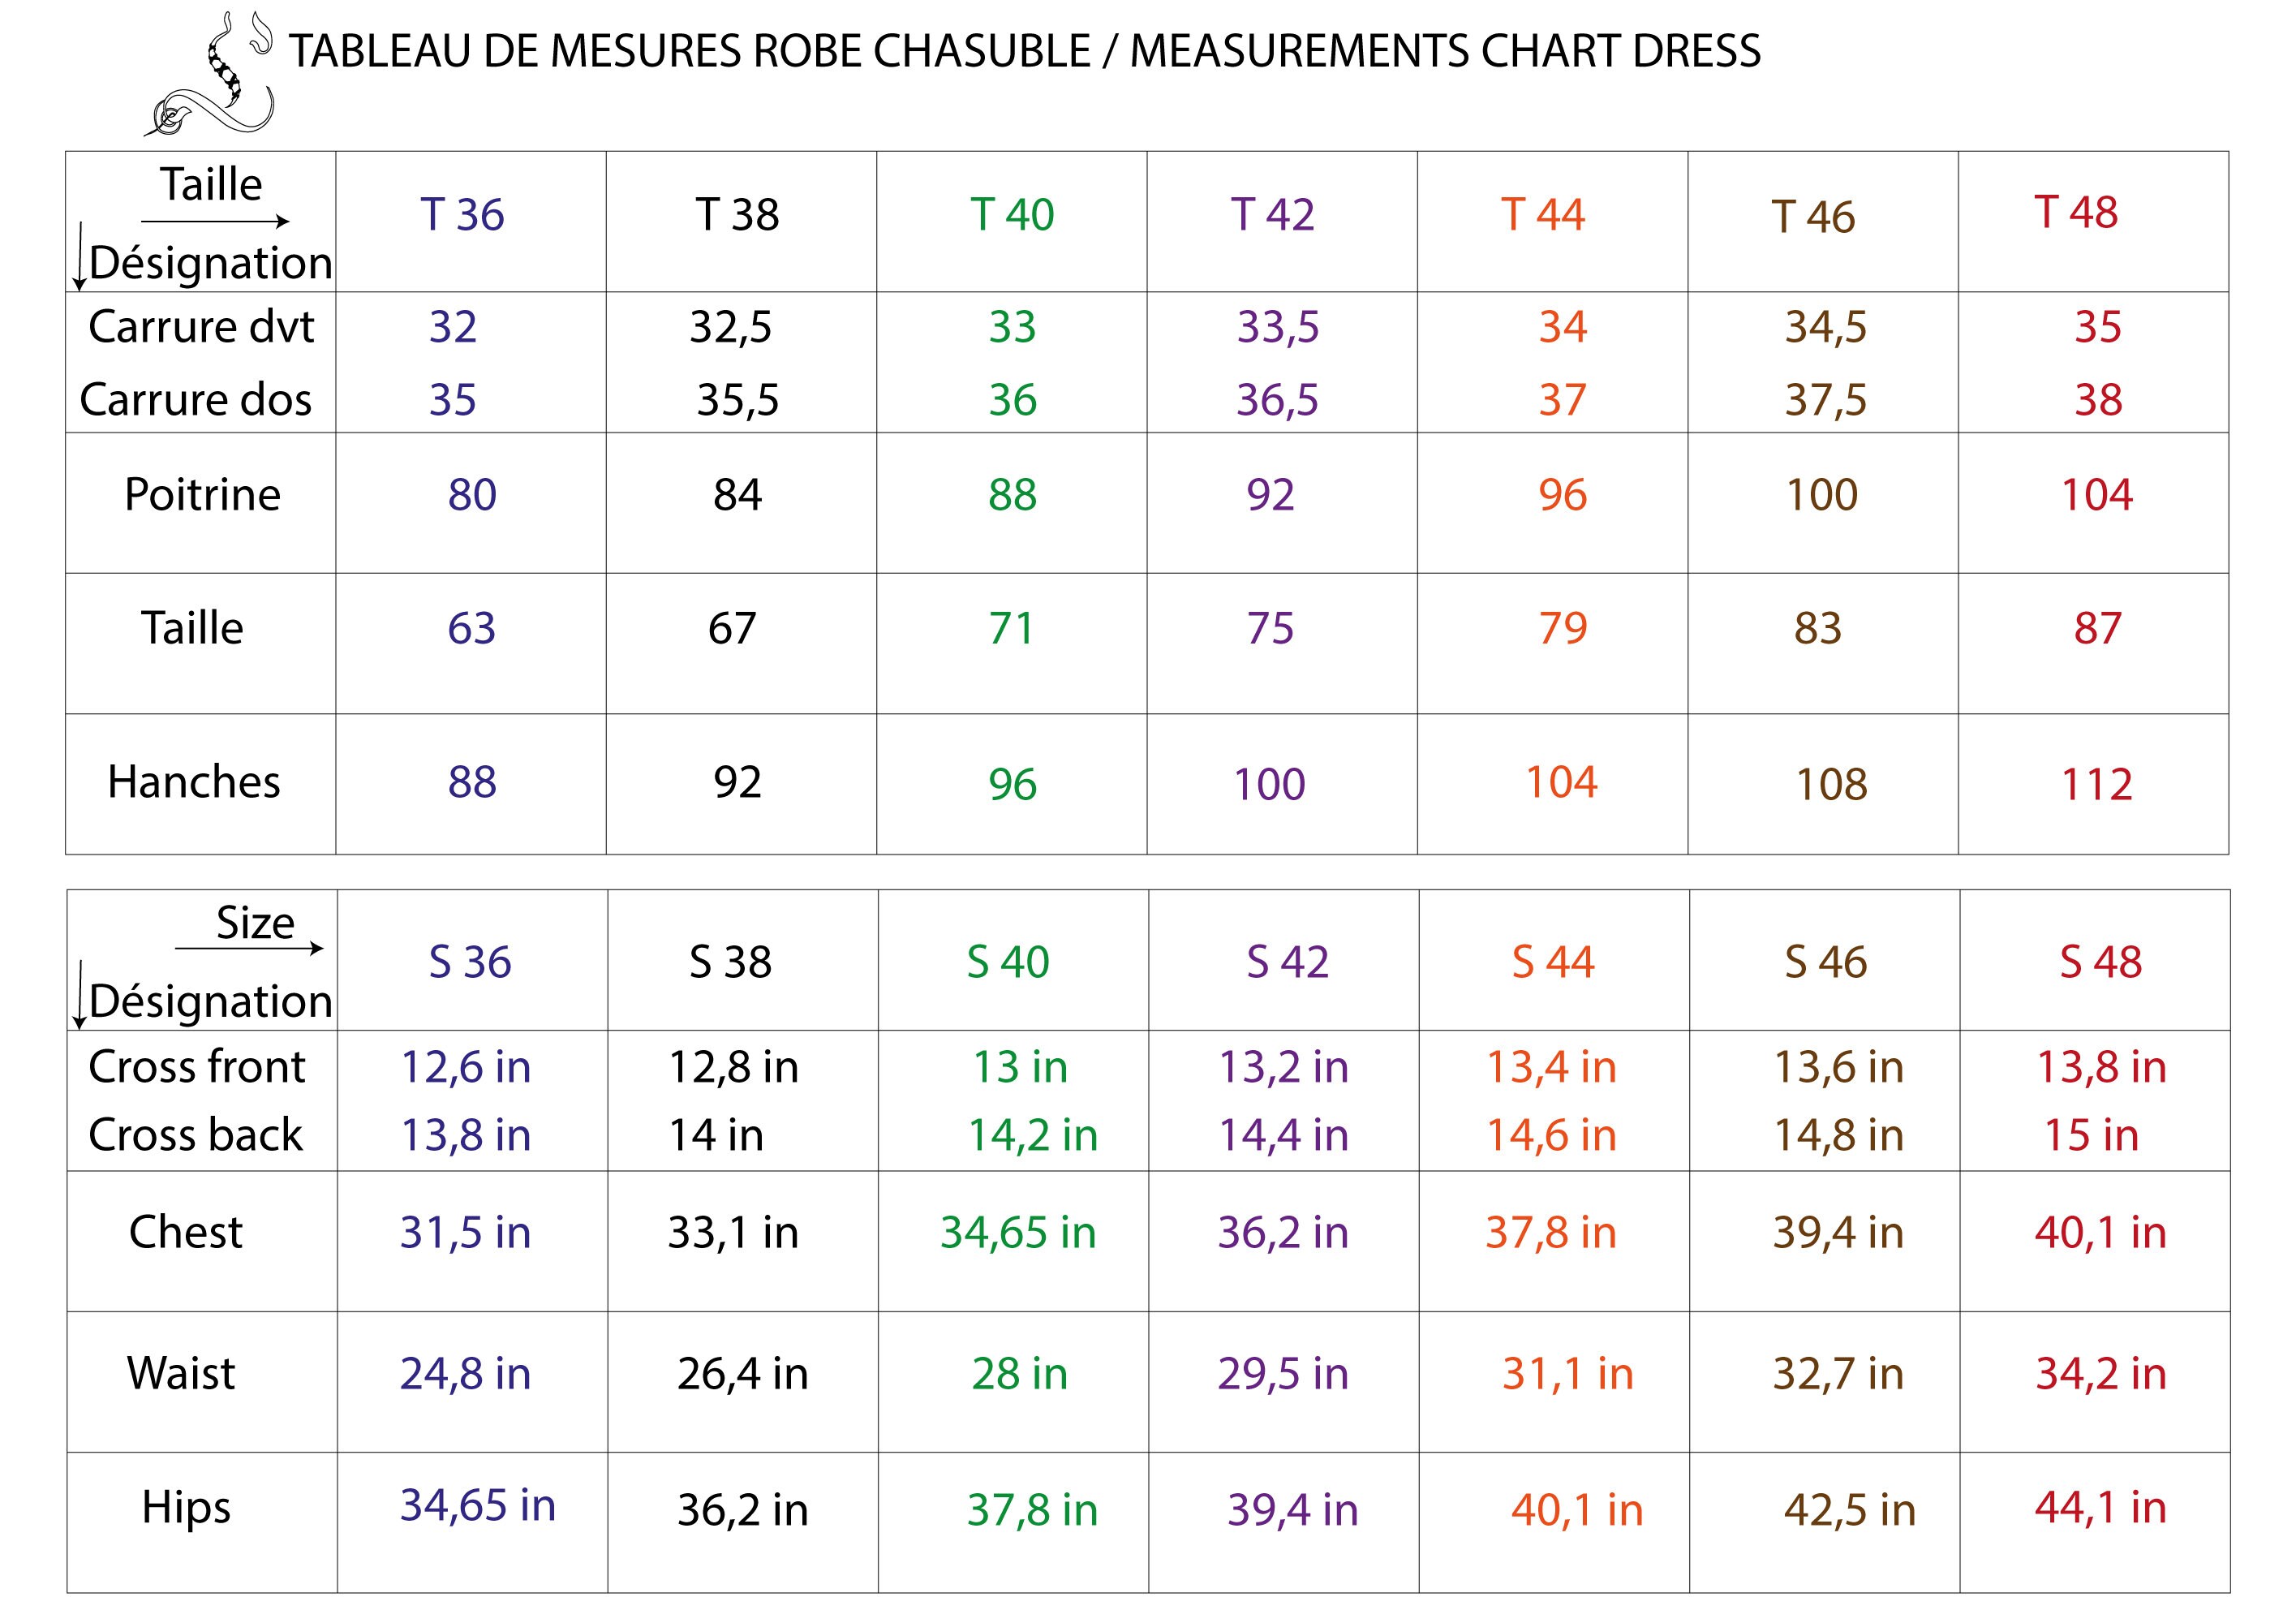This screenshot has width=2296, height=1623.
Task: Click the down arrow beside top Désignation
Action: click(79, 258)
